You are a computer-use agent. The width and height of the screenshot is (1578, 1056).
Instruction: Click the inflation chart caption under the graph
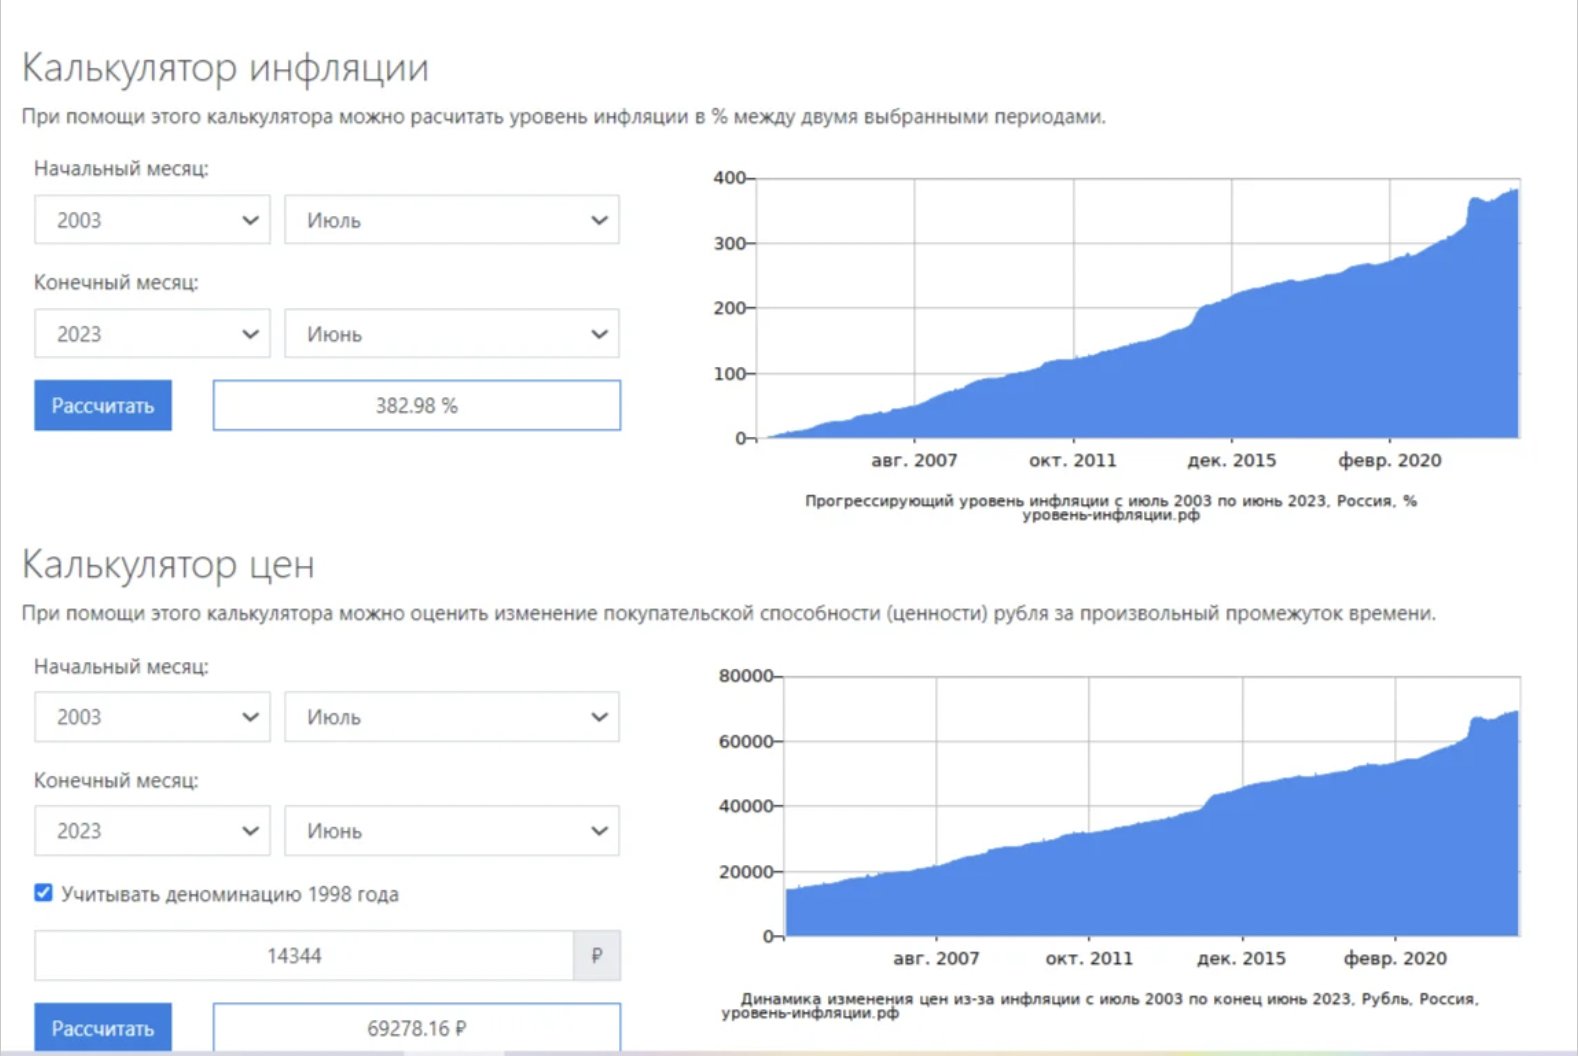pyautogui.click(x=1110, y=507)
